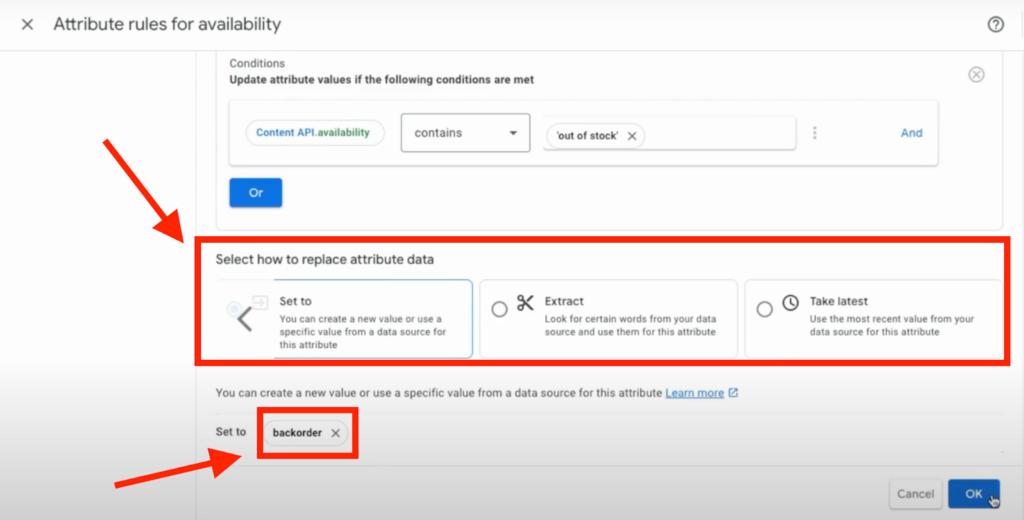Click the left chevron arrow over the Set to card
Viewport: 1024px width, 520px height.
click(x=244, y=319)
